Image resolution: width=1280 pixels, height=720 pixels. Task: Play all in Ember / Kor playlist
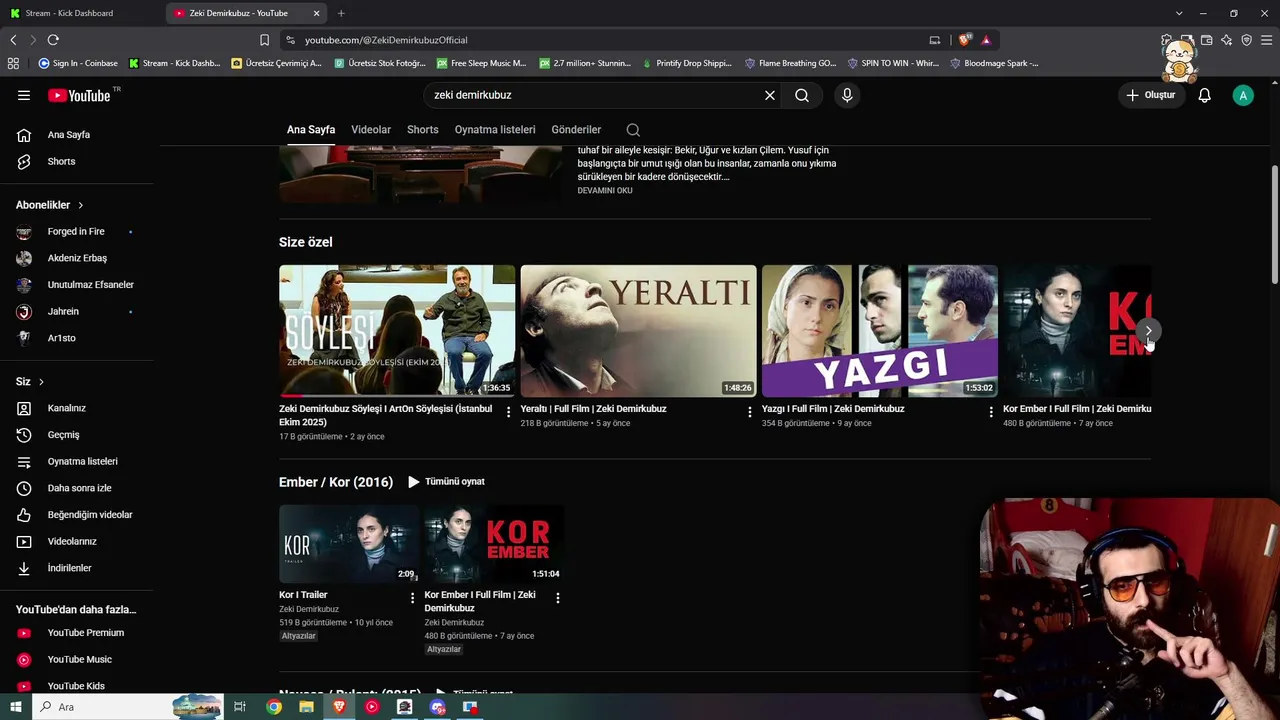pos(446,482)
